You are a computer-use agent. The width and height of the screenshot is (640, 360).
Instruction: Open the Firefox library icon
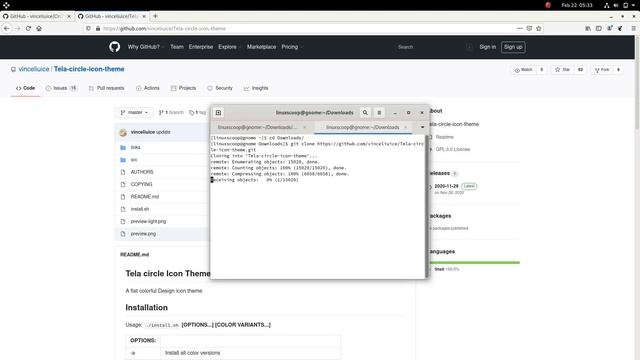pyautogui.click(x=588, y=28)
